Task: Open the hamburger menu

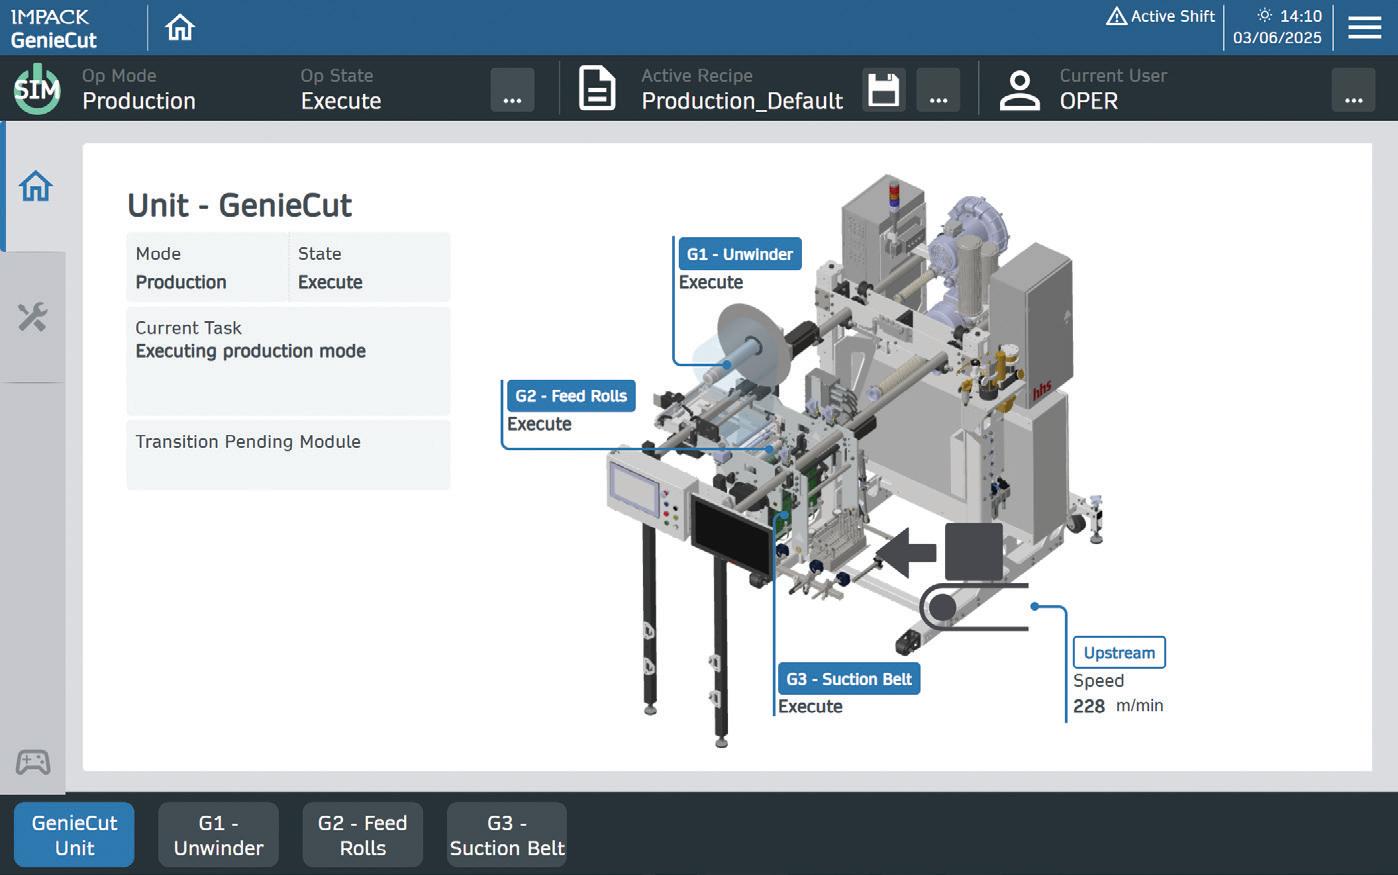Action: point(1364,28)
